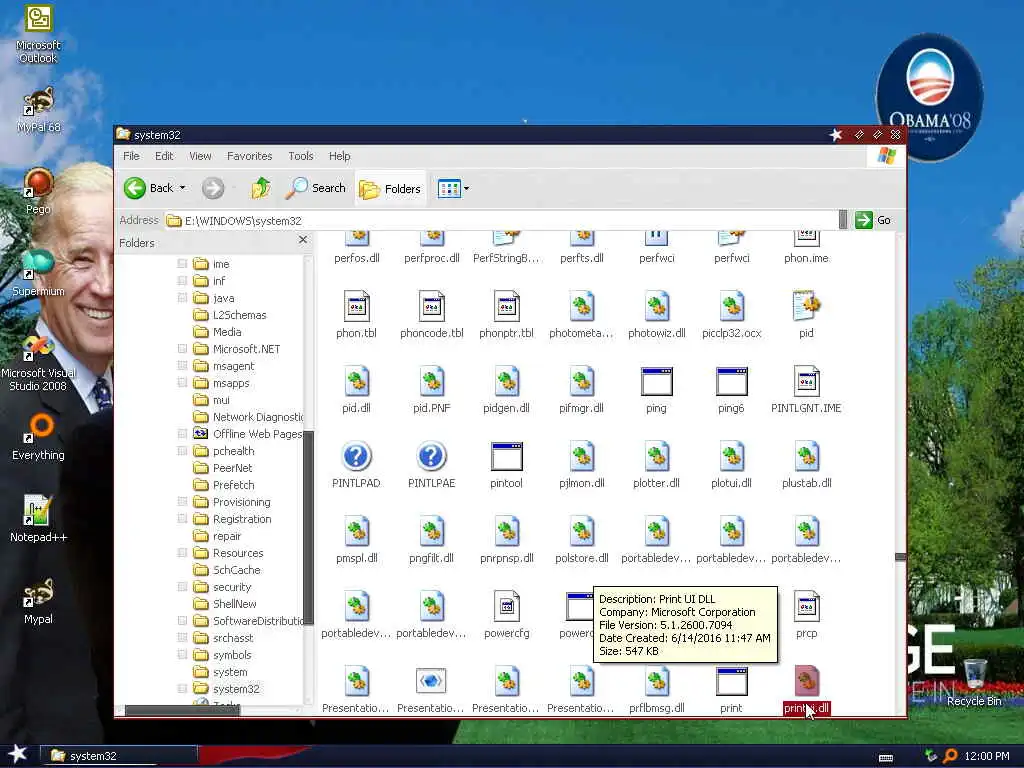Screen dimensions: 1024x768
Task: Click the star Start button on taskbar
Action: 17,754
